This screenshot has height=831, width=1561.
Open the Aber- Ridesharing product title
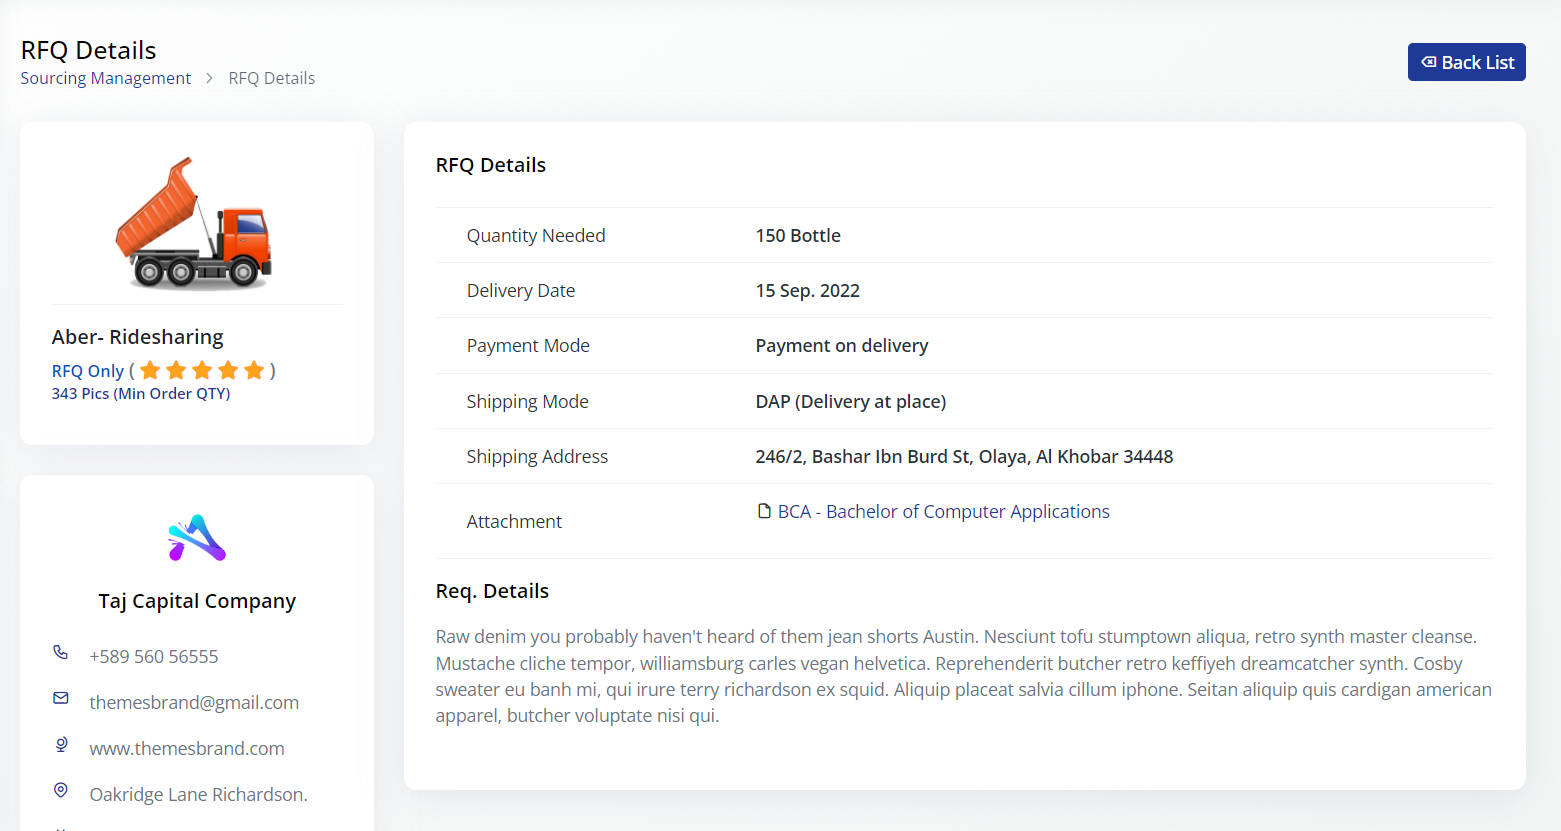[137, 337]
